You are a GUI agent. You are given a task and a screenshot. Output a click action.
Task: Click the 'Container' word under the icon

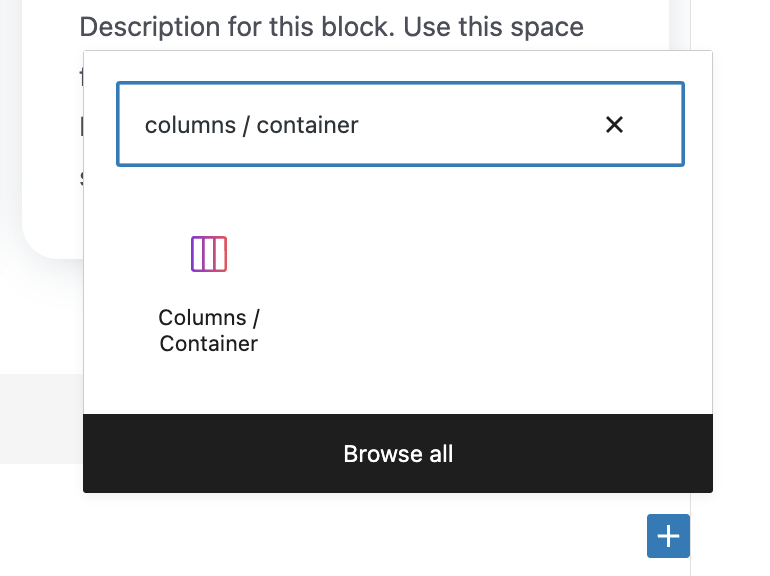(209, 343)
